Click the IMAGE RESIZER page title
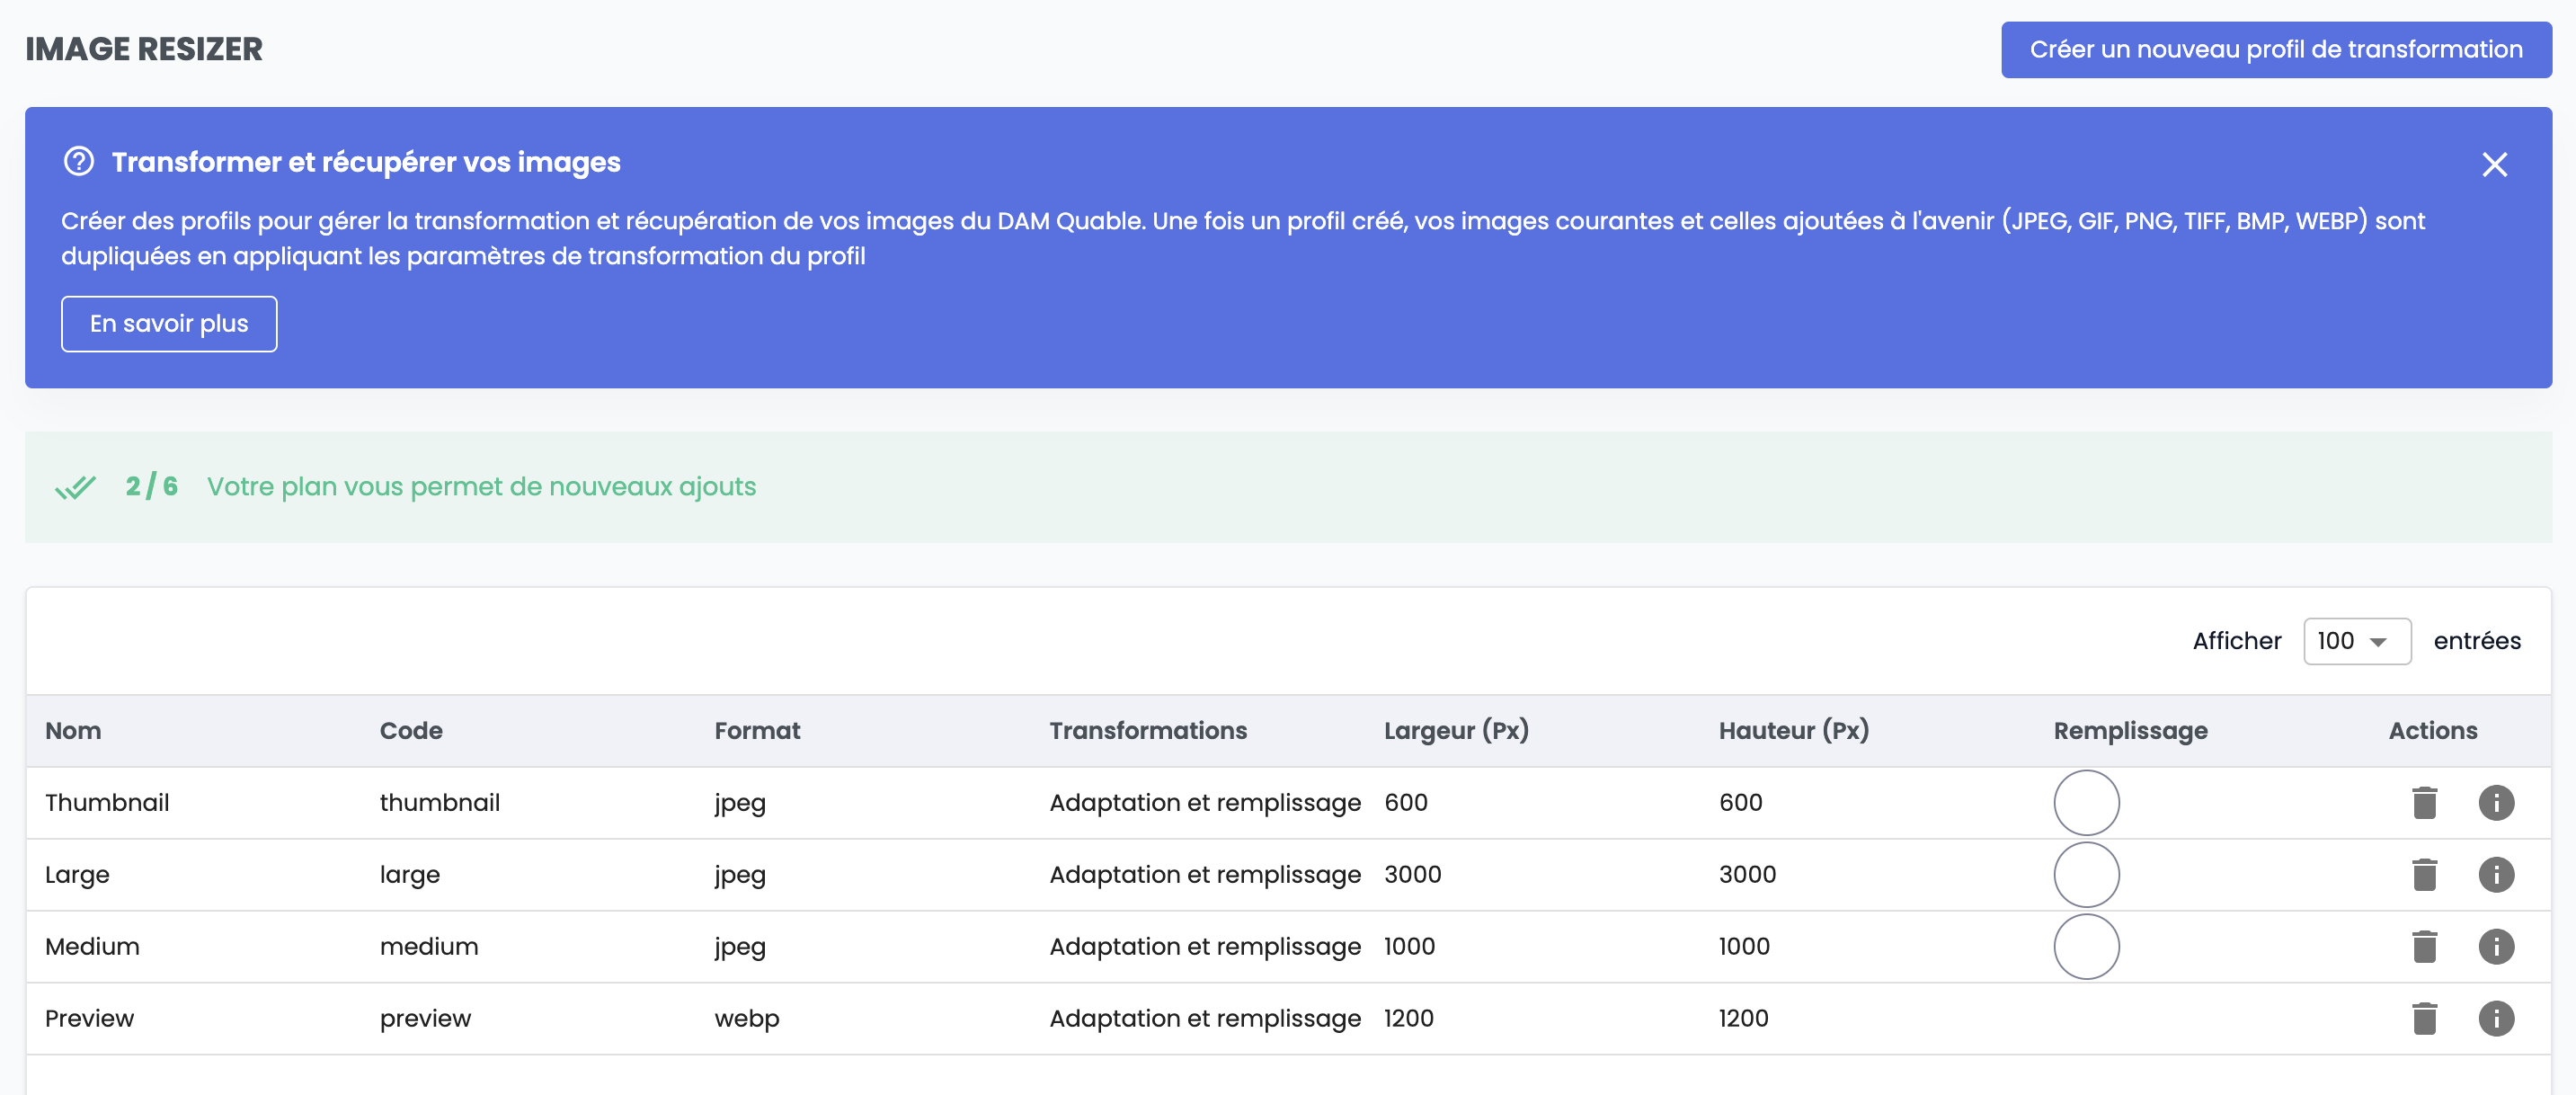 144,49
